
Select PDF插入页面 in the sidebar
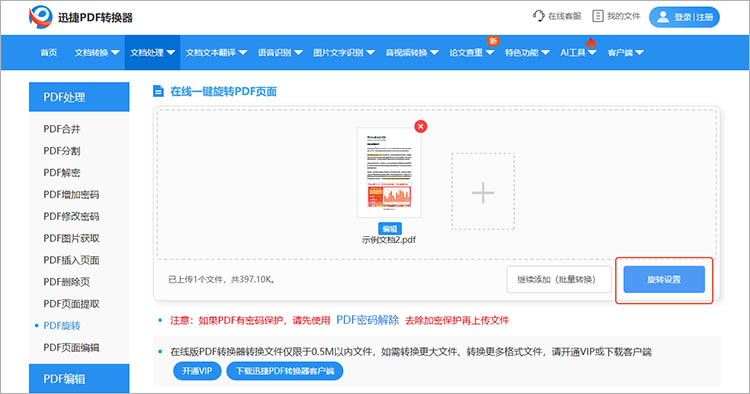pos(71,260)
